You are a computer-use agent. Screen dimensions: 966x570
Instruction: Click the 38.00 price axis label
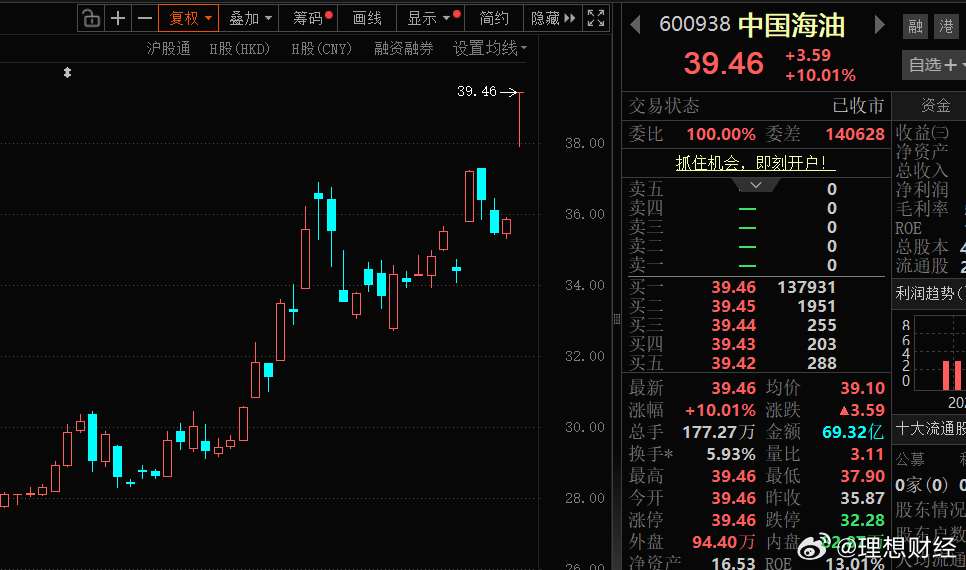point(585,144)
